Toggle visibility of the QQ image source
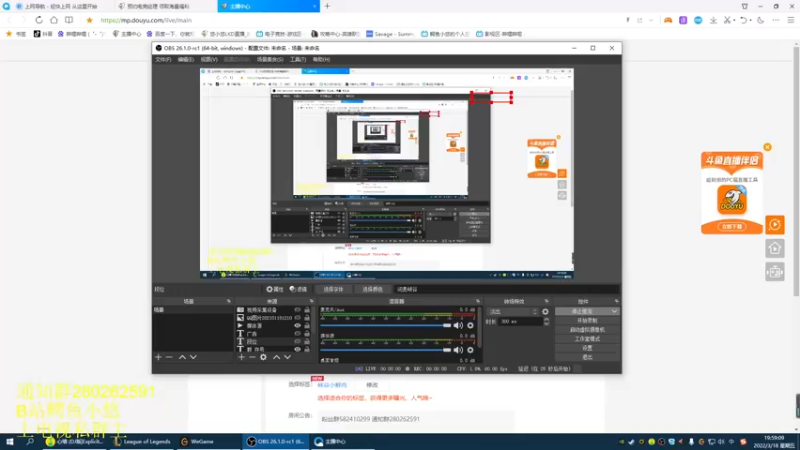 click(x=297, y=318)
